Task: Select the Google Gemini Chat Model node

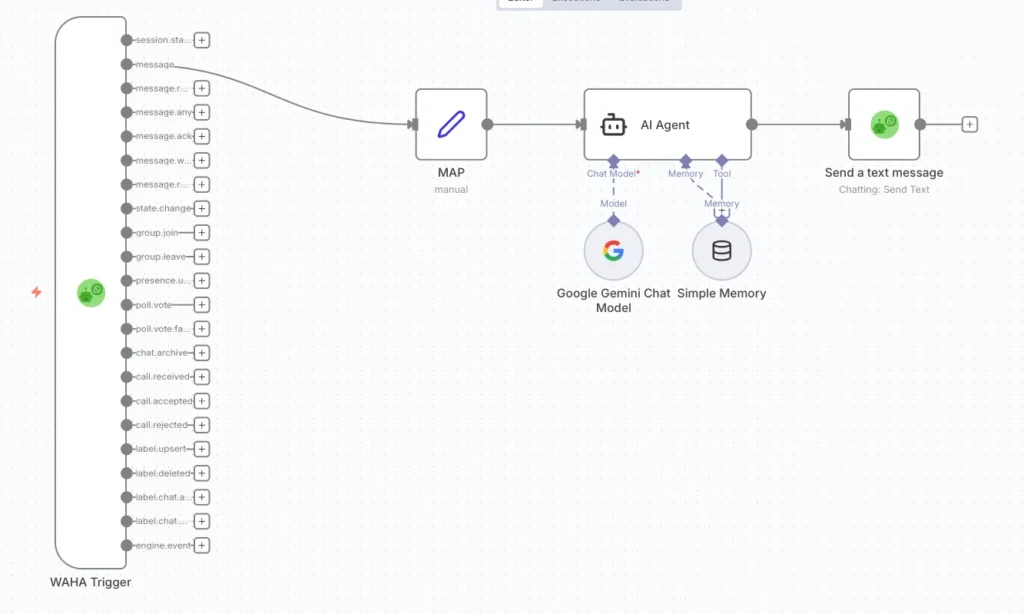Action: pyautogui.click(x=613, y=251)
